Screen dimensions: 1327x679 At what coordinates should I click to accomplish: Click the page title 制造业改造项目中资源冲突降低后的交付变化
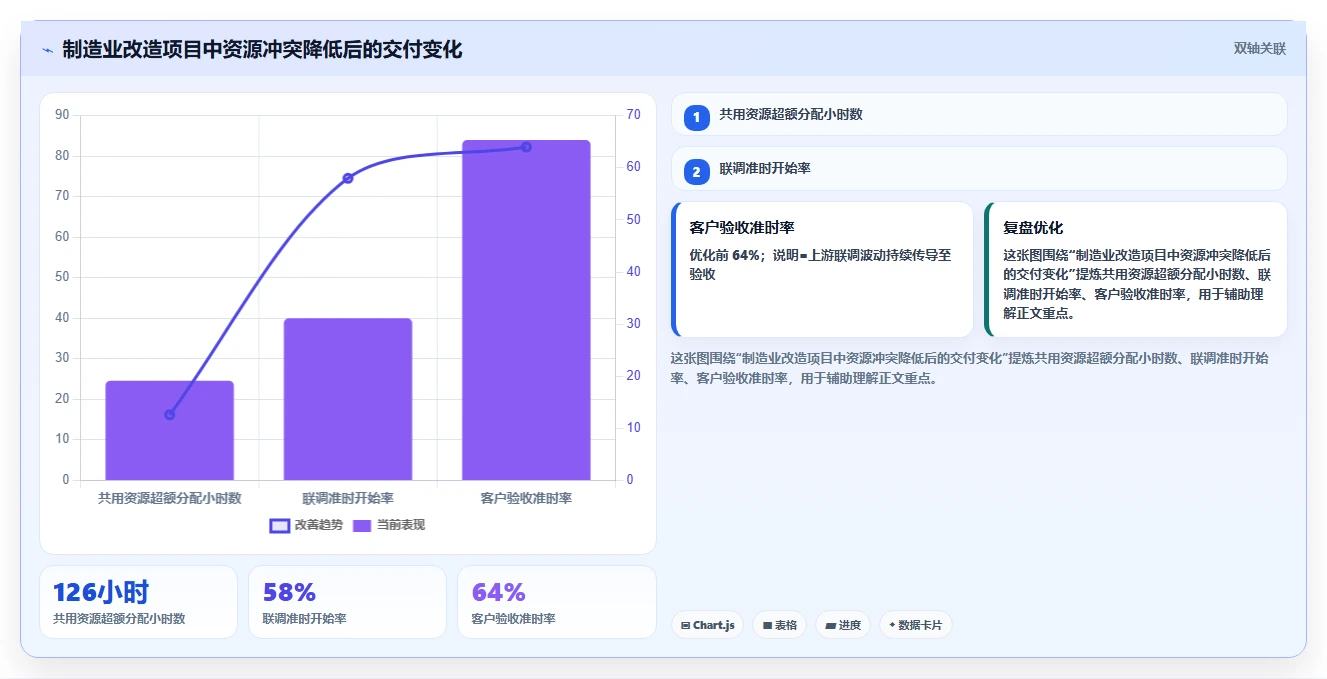point(262,49)
